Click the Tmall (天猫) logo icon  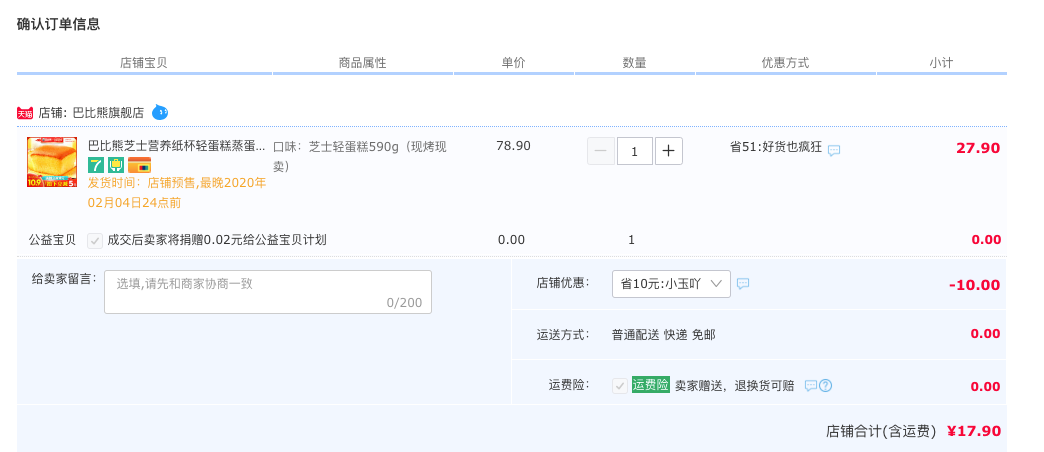click(25, 113)
